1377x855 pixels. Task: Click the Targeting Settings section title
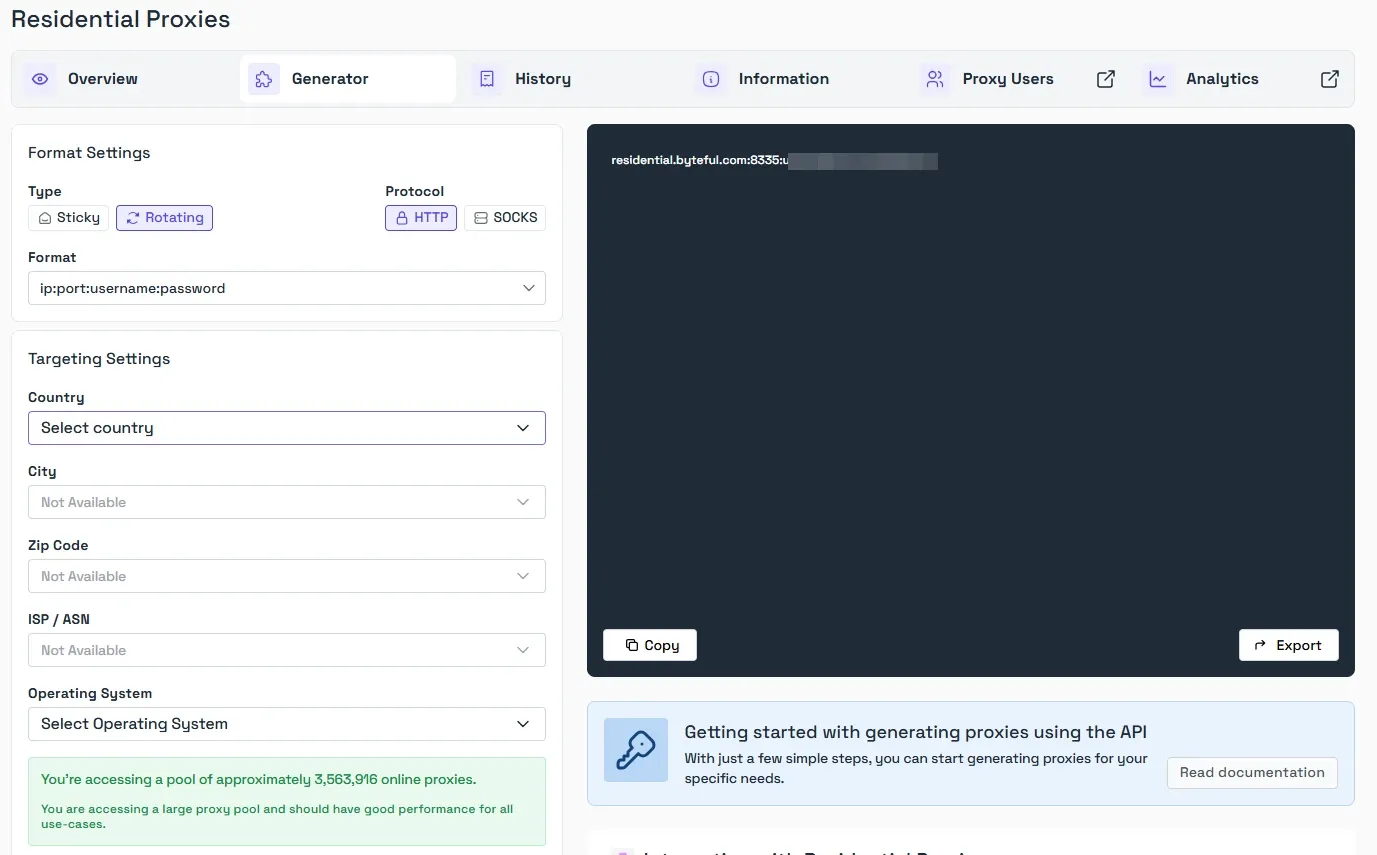(x=99, y=359)
